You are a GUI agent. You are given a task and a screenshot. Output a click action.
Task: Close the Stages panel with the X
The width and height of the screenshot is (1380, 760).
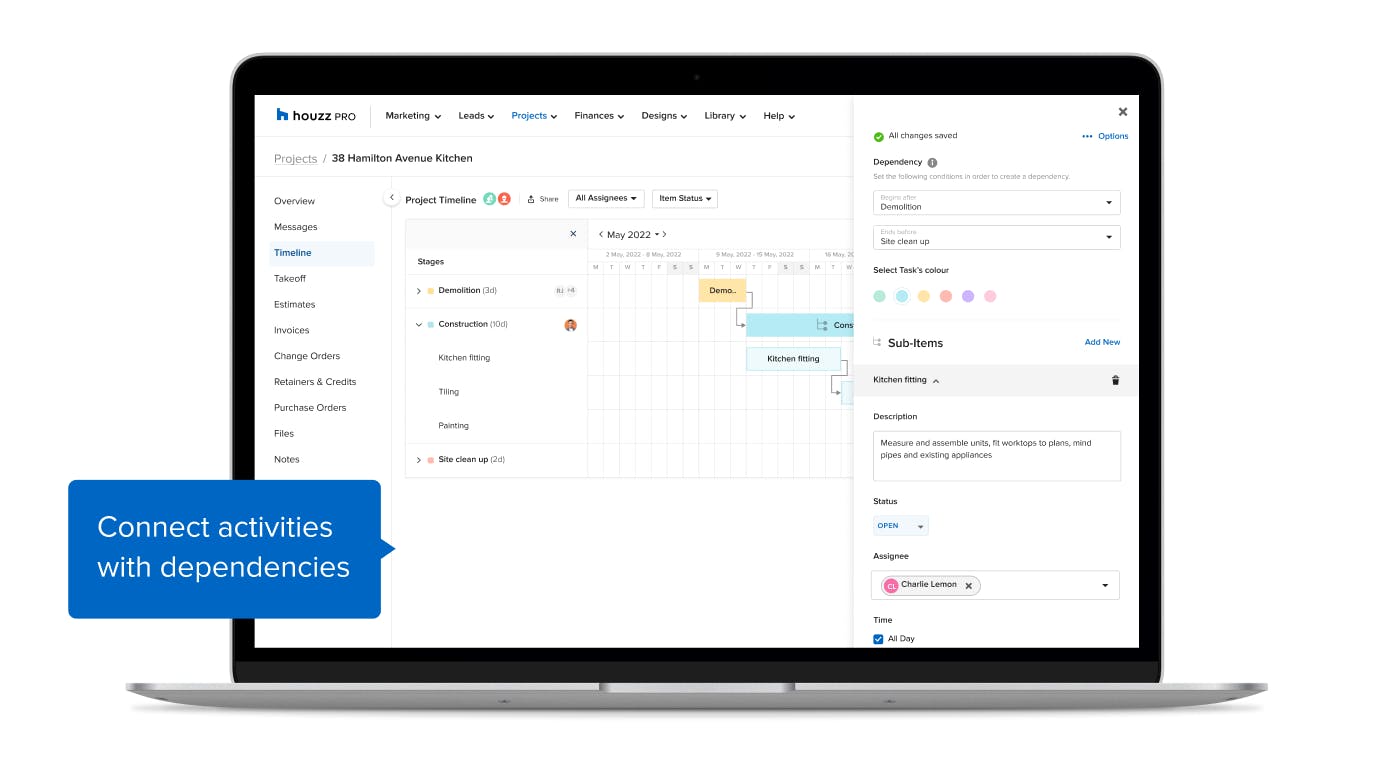click(573, 234)
